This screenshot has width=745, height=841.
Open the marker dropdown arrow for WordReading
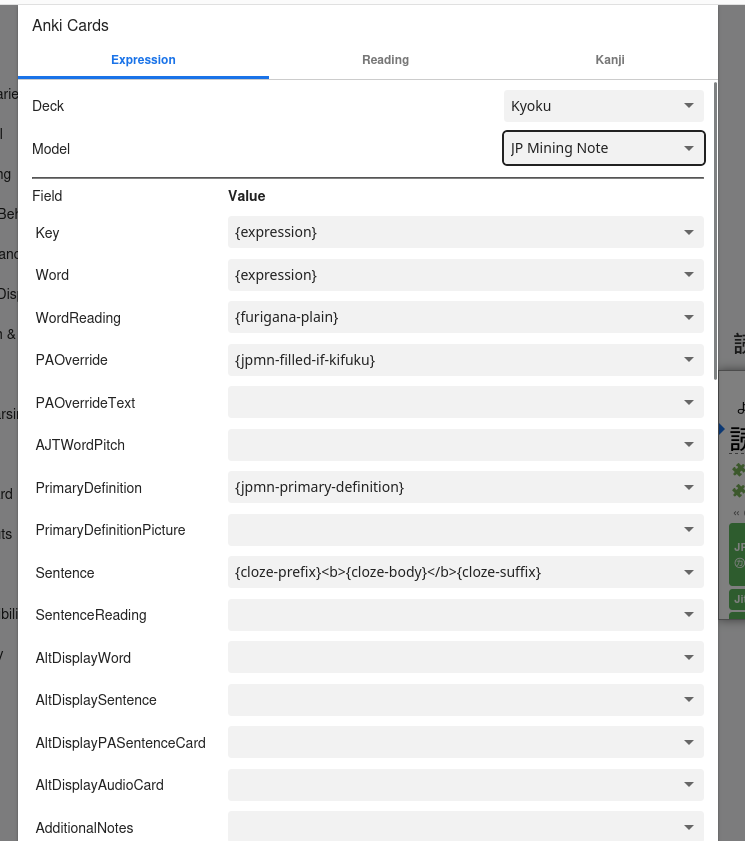click(689, 318)
